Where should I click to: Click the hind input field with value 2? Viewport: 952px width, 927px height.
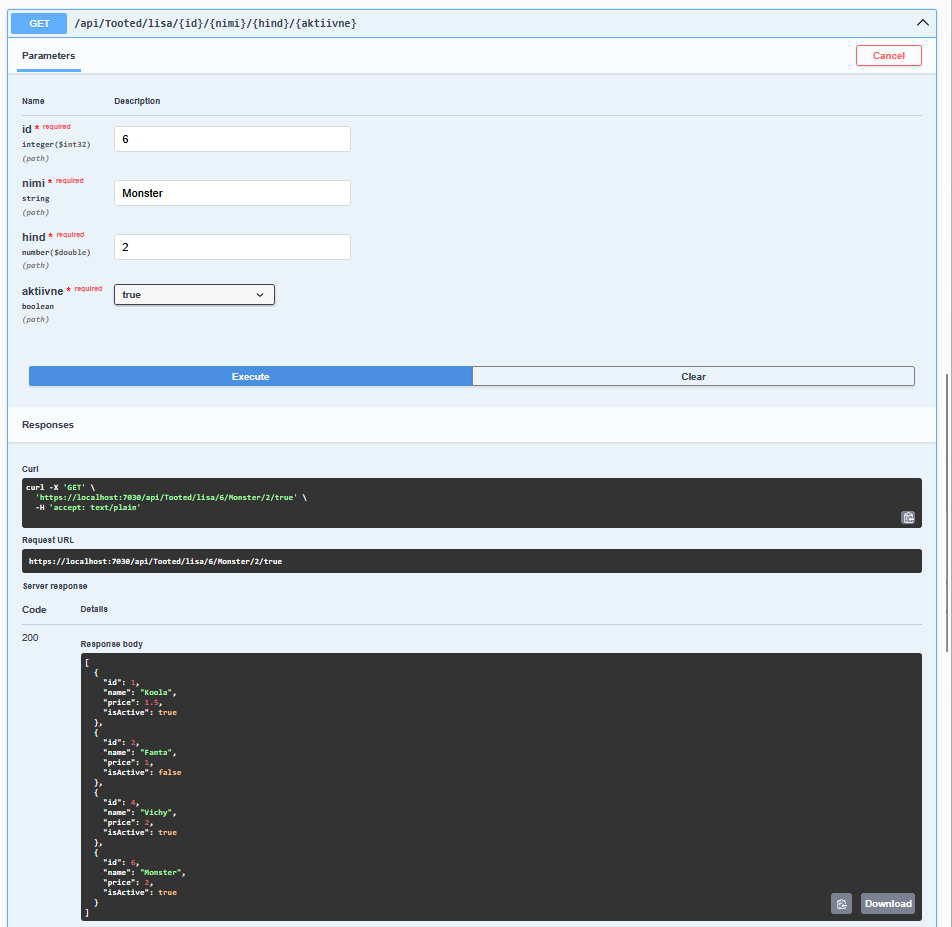(x=232, y=247)
